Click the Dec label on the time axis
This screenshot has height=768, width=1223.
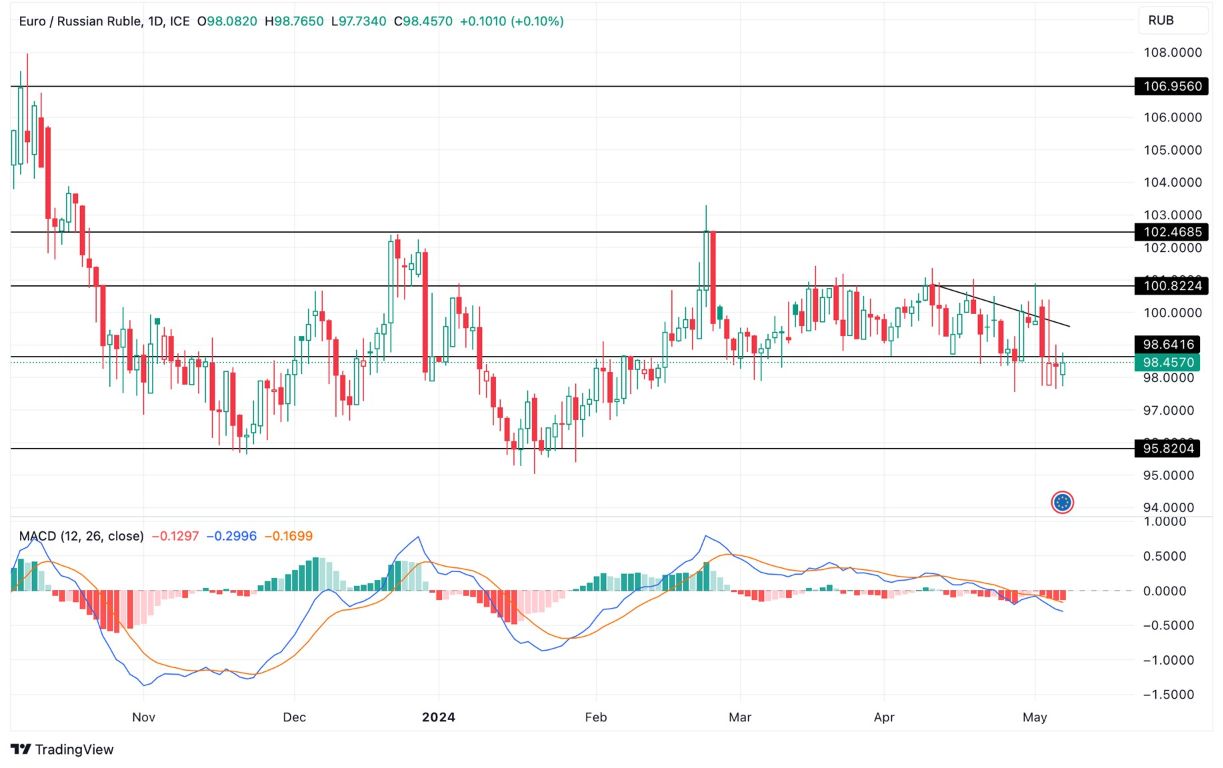[x=294, y=717]
